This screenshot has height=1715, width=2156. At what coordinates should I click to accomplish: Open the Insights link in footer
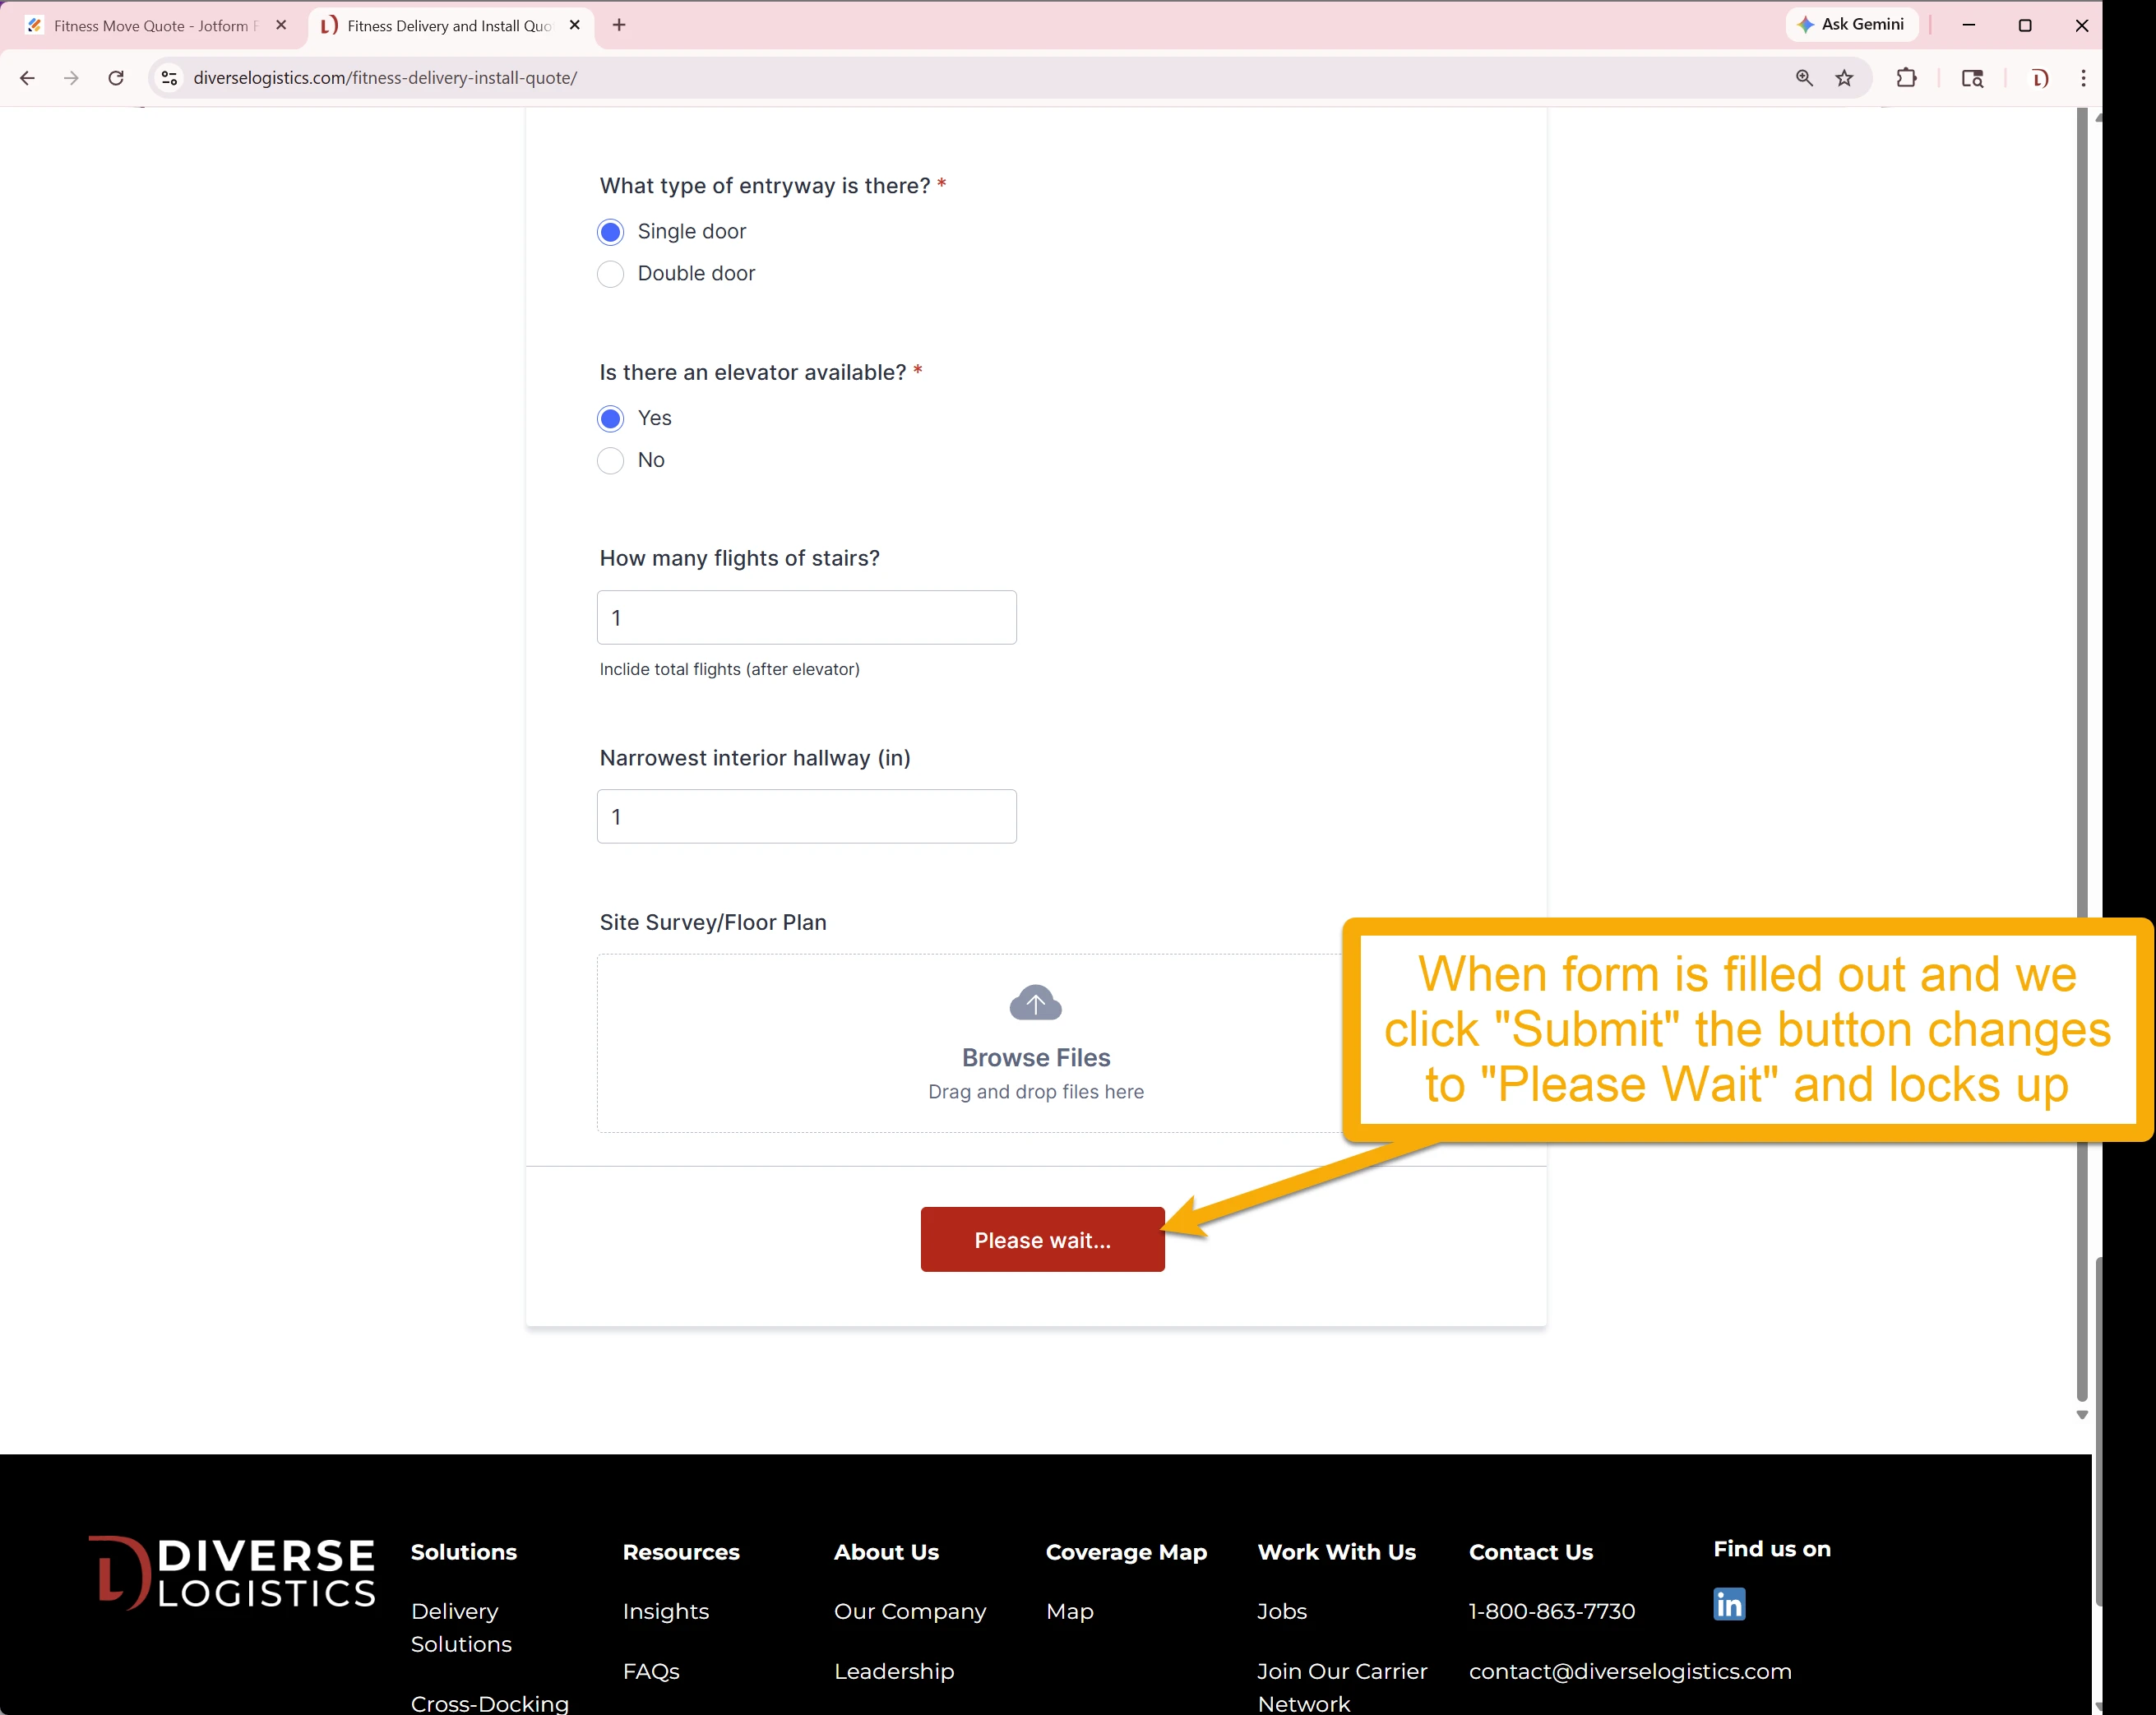point(665,1610)
